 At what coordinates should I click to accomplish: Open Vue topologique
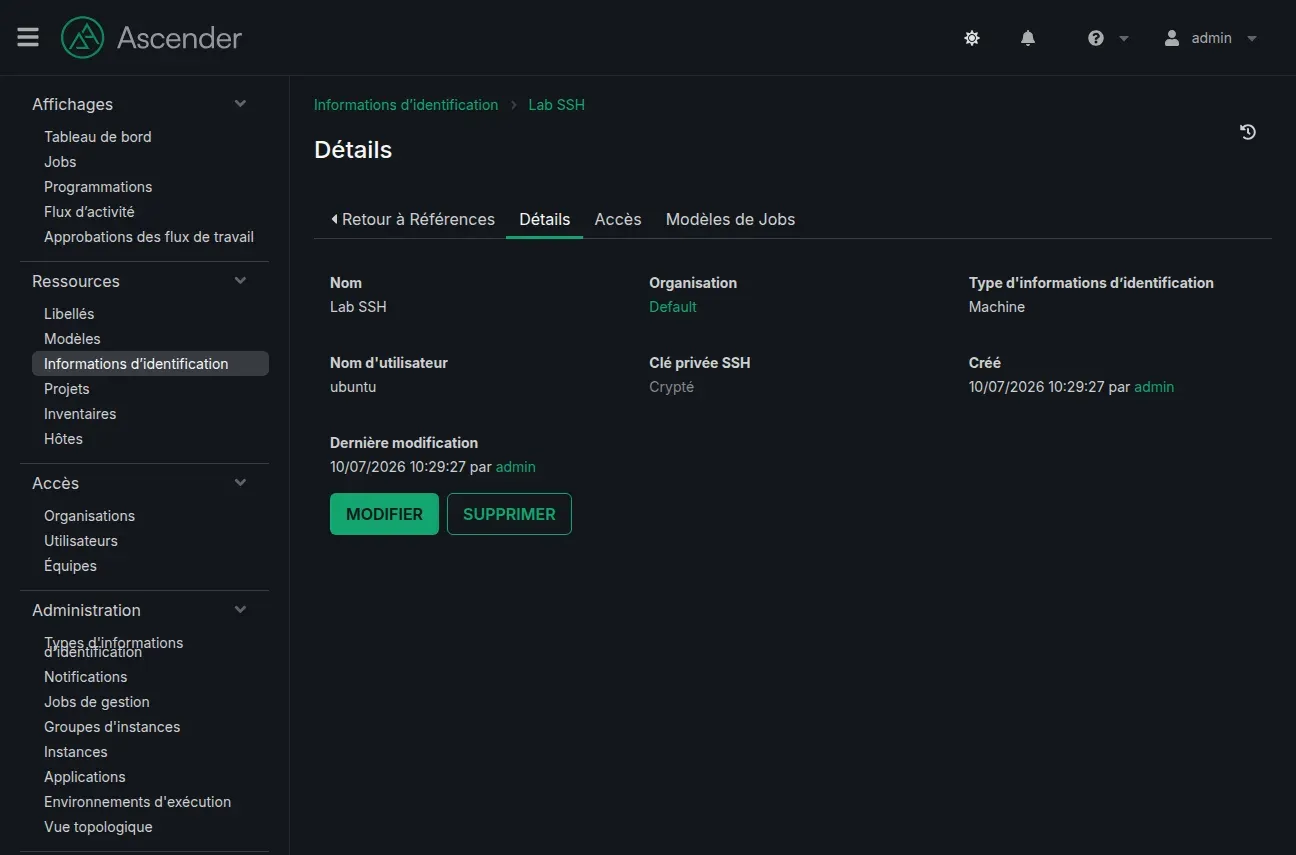tap(98, 827)
